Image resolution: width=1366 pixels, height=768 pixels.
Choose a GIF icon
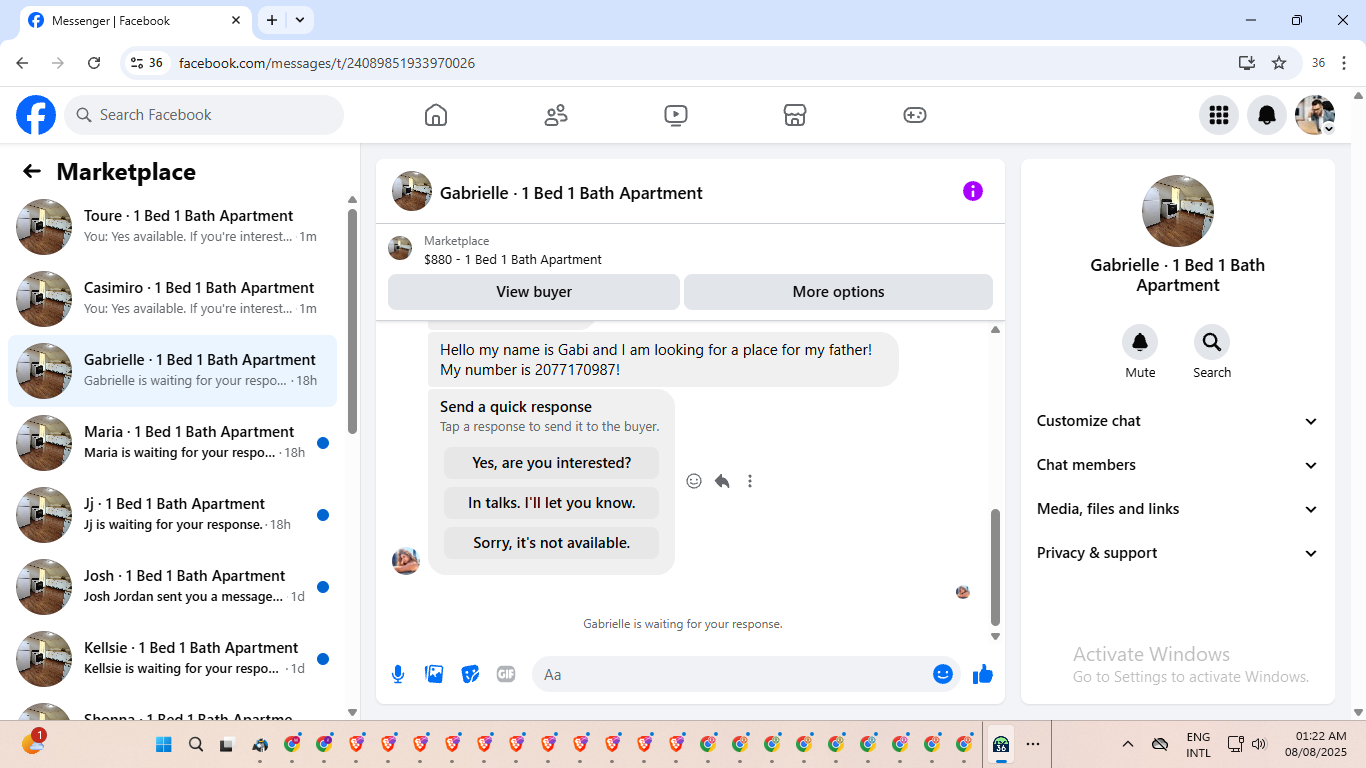[506, 674]
